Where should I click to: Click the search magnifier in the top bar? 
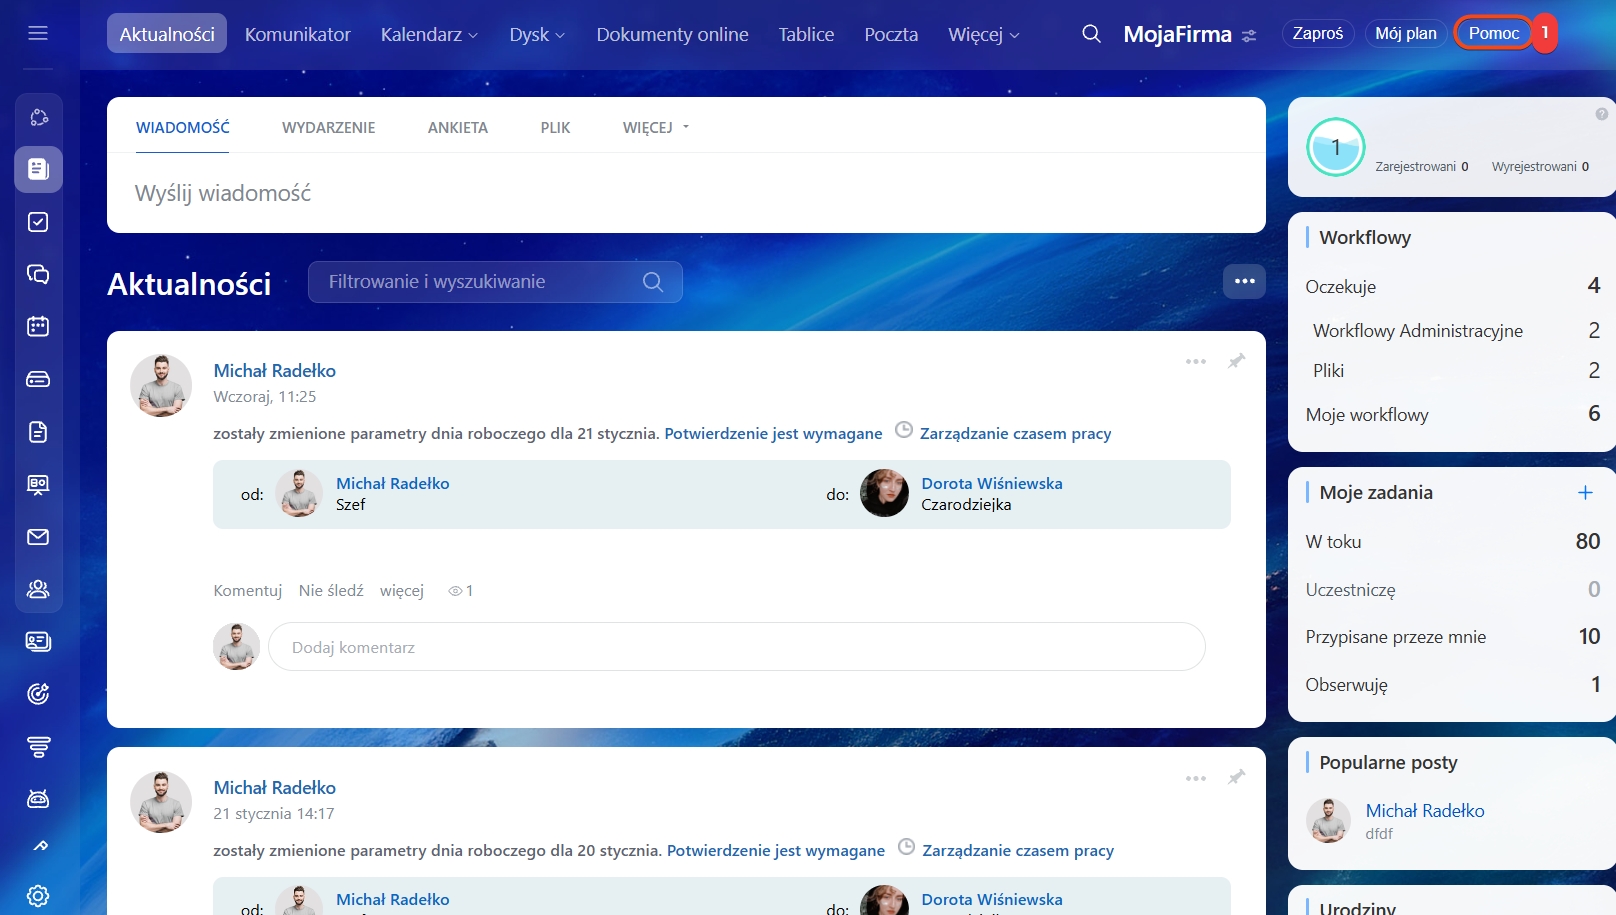pyautogui.click(x=1091, y=34)
